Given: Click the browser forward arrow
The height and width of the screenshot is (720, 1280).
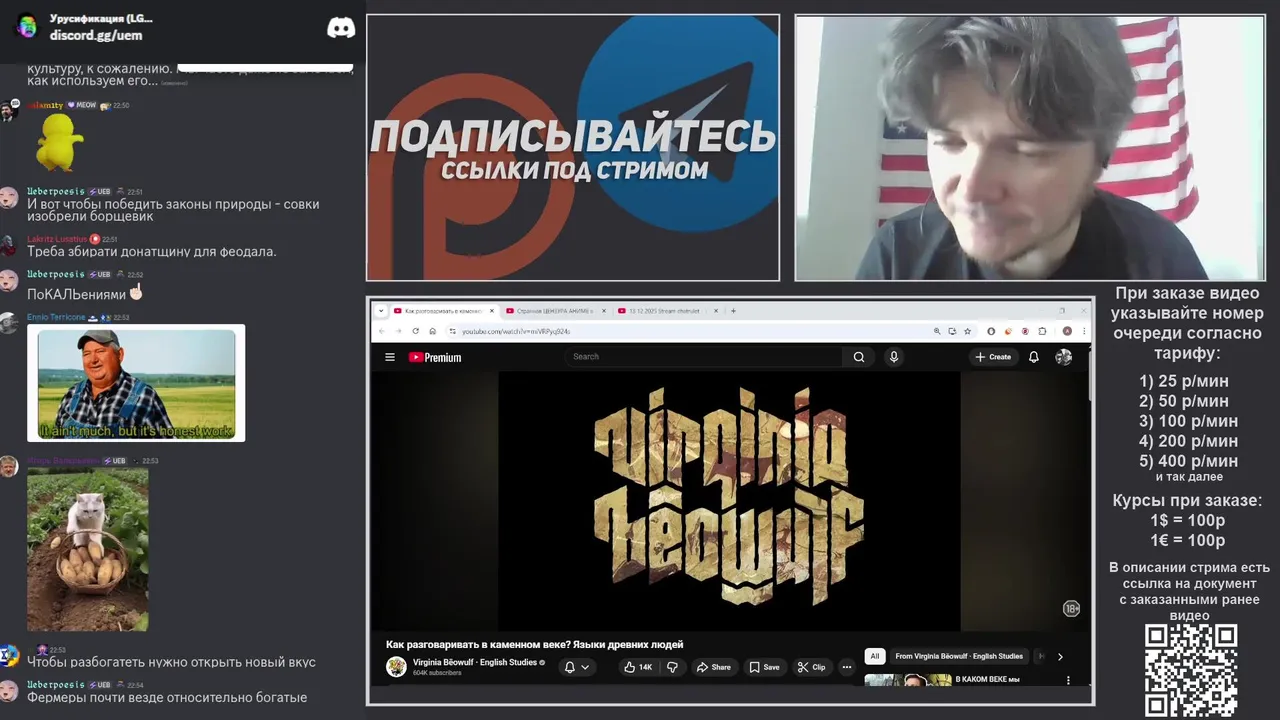Looking at the screenshot, I should click(398, 331).
